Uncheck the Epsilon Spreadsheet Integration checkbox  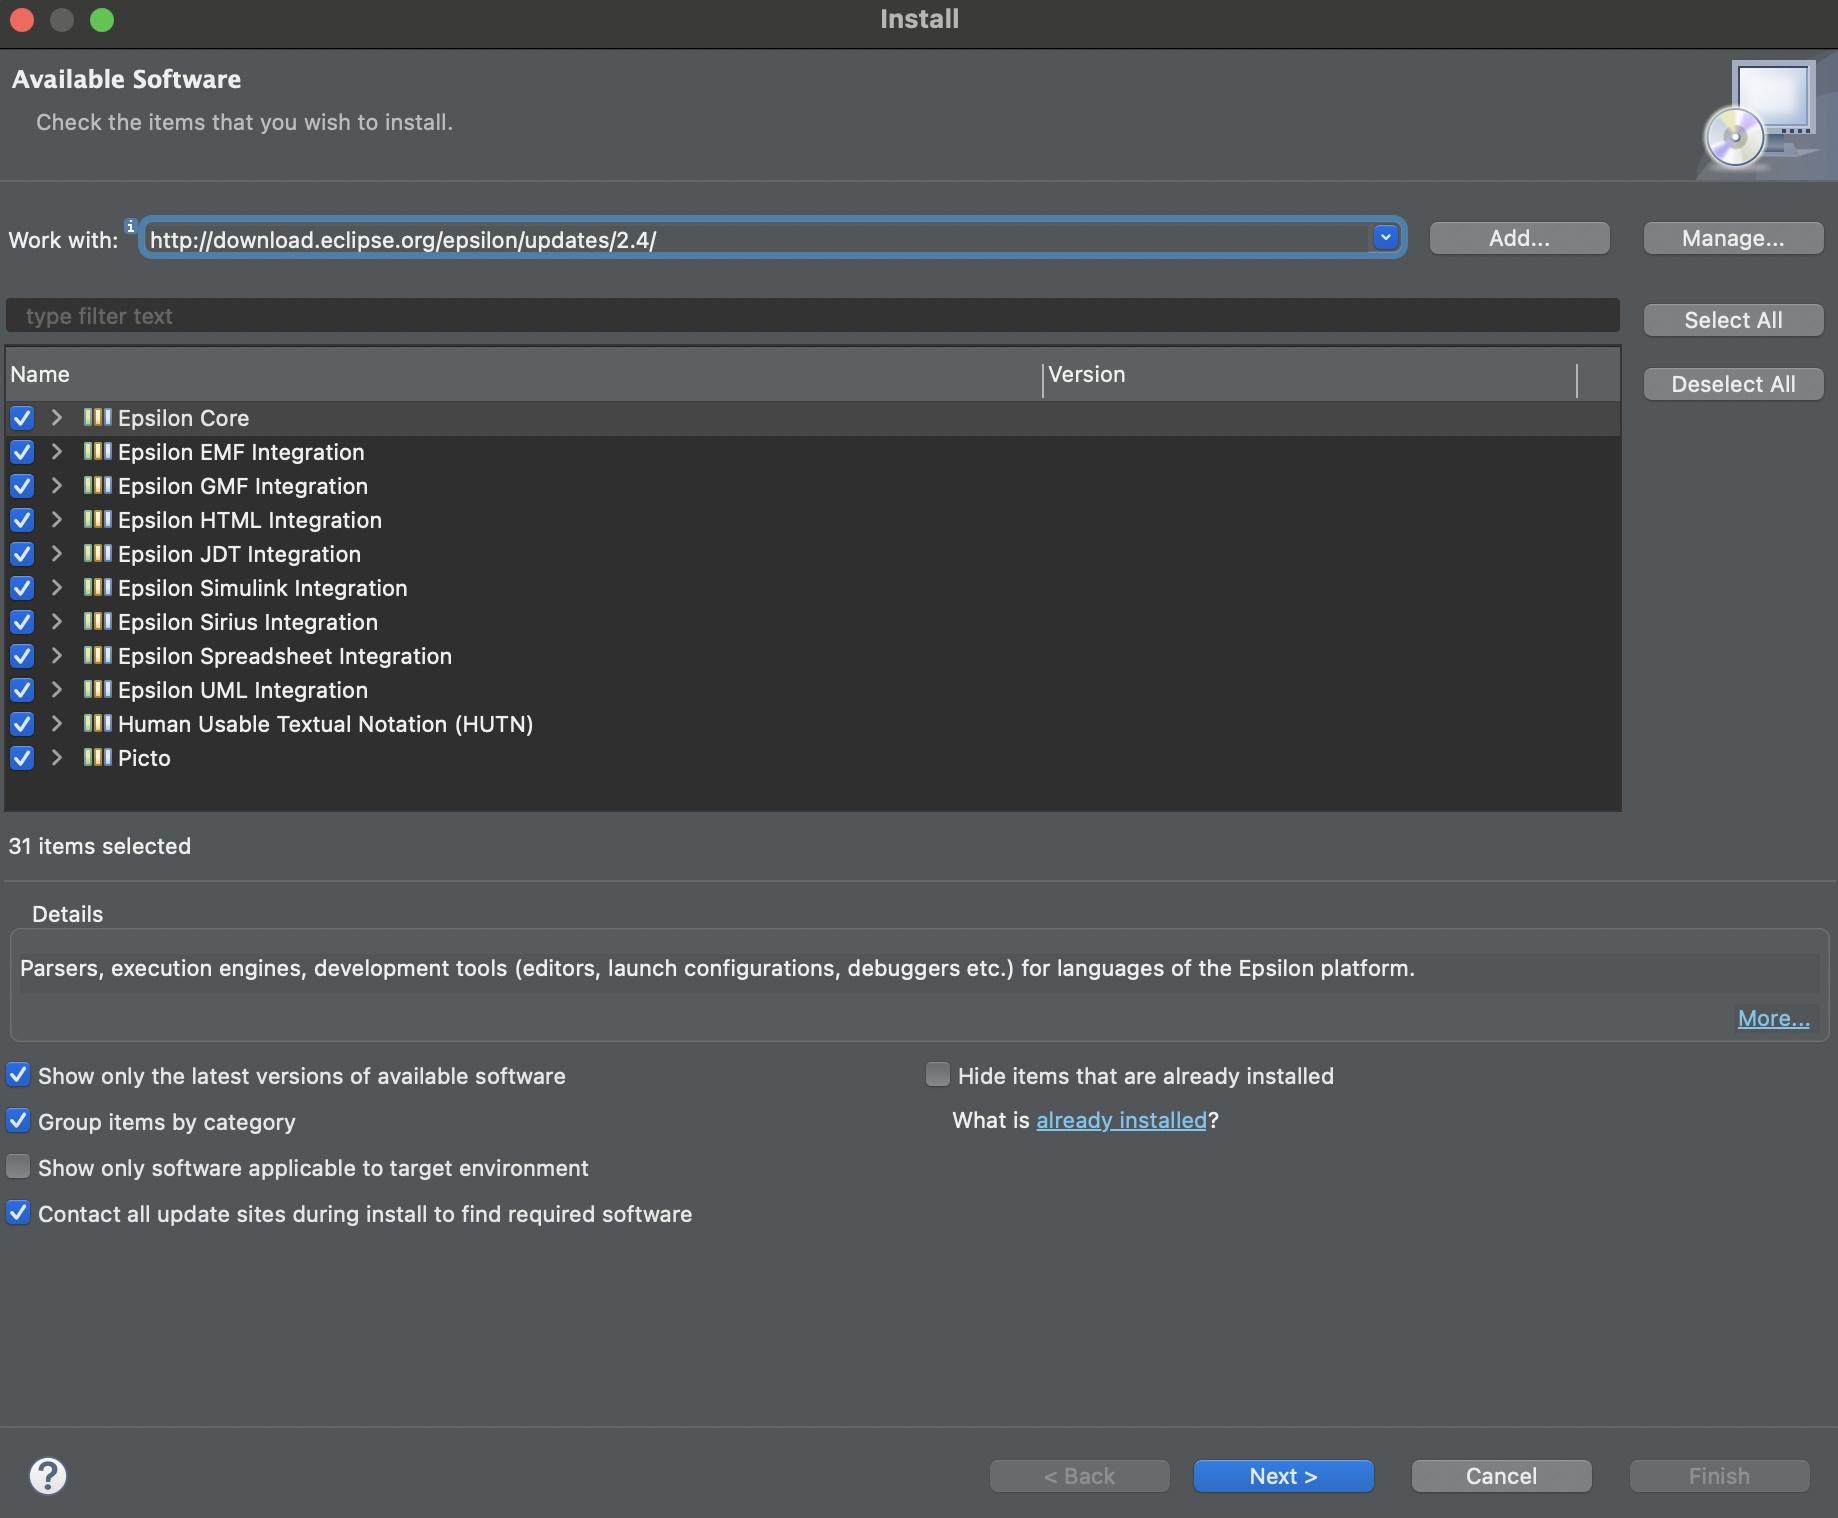tap(22, 656)
